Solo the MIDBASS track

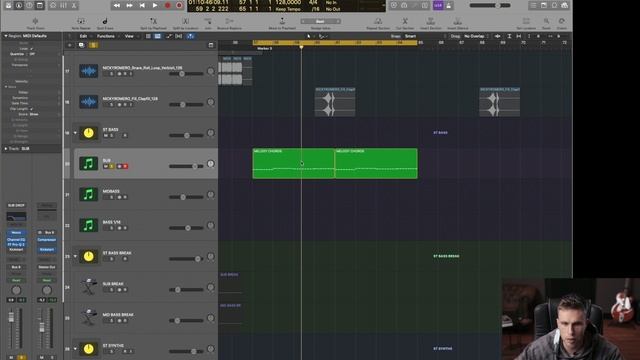[111, 197]
